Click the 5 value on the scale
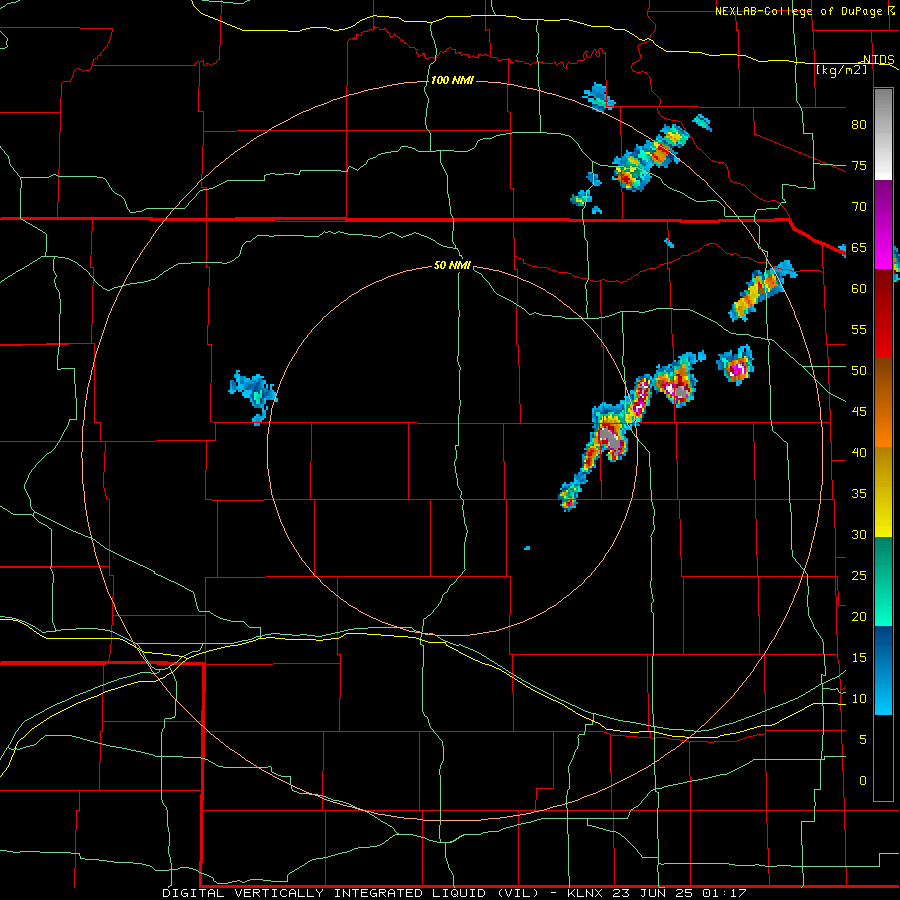The image size is (900, 900). point(863,740)
